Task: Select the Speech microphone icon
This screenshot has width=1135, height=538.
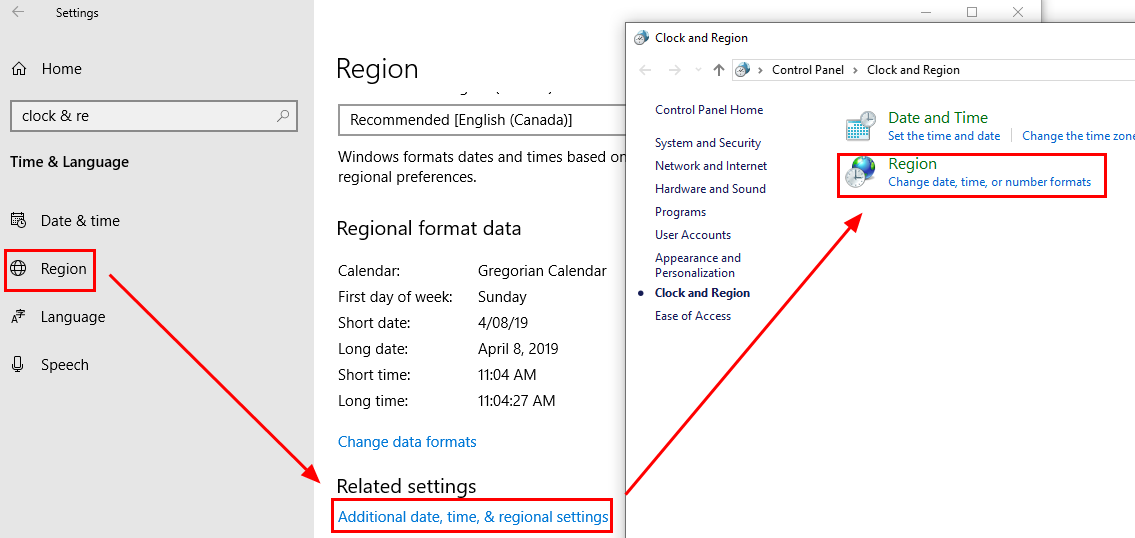Action: [18, 364]
